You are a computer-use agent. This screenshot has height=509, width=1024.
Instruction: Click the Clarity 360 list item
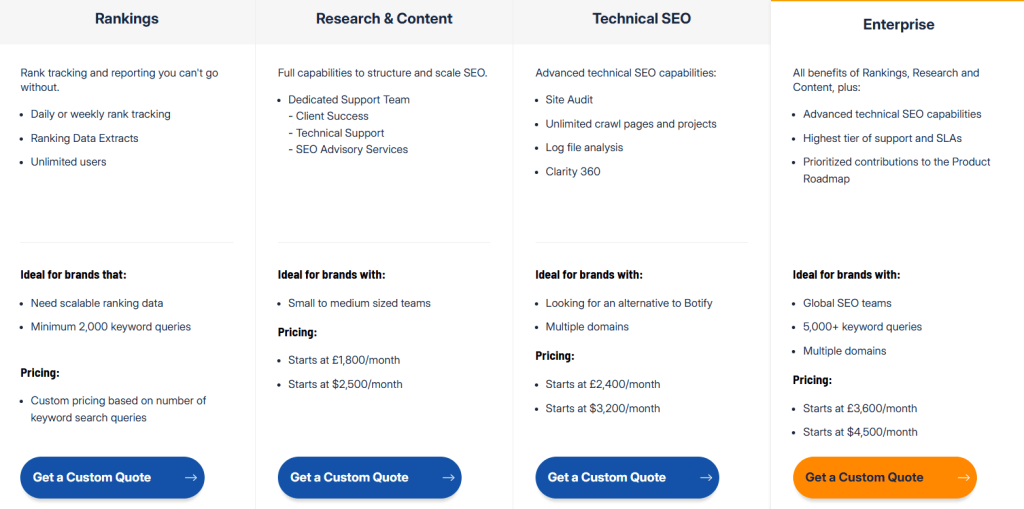[x=573, y=172]
